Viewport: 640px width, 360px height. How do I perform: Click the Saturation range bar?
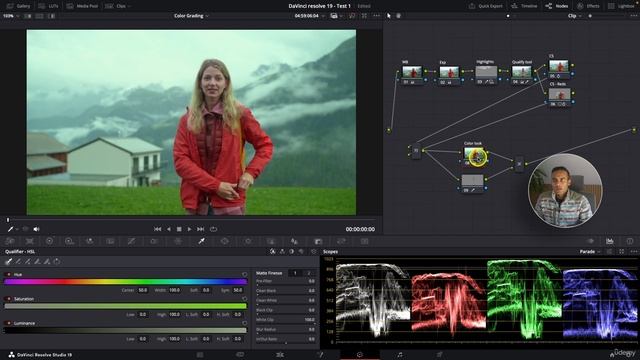pyautogui.click(x=125, y=306)
